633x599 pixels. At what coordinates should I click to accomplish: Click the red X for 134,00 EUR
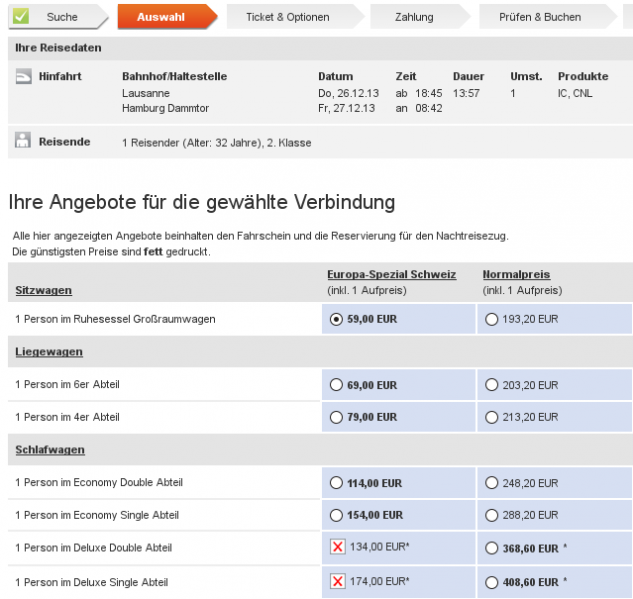pyautogui.click(x=336, y=548)
